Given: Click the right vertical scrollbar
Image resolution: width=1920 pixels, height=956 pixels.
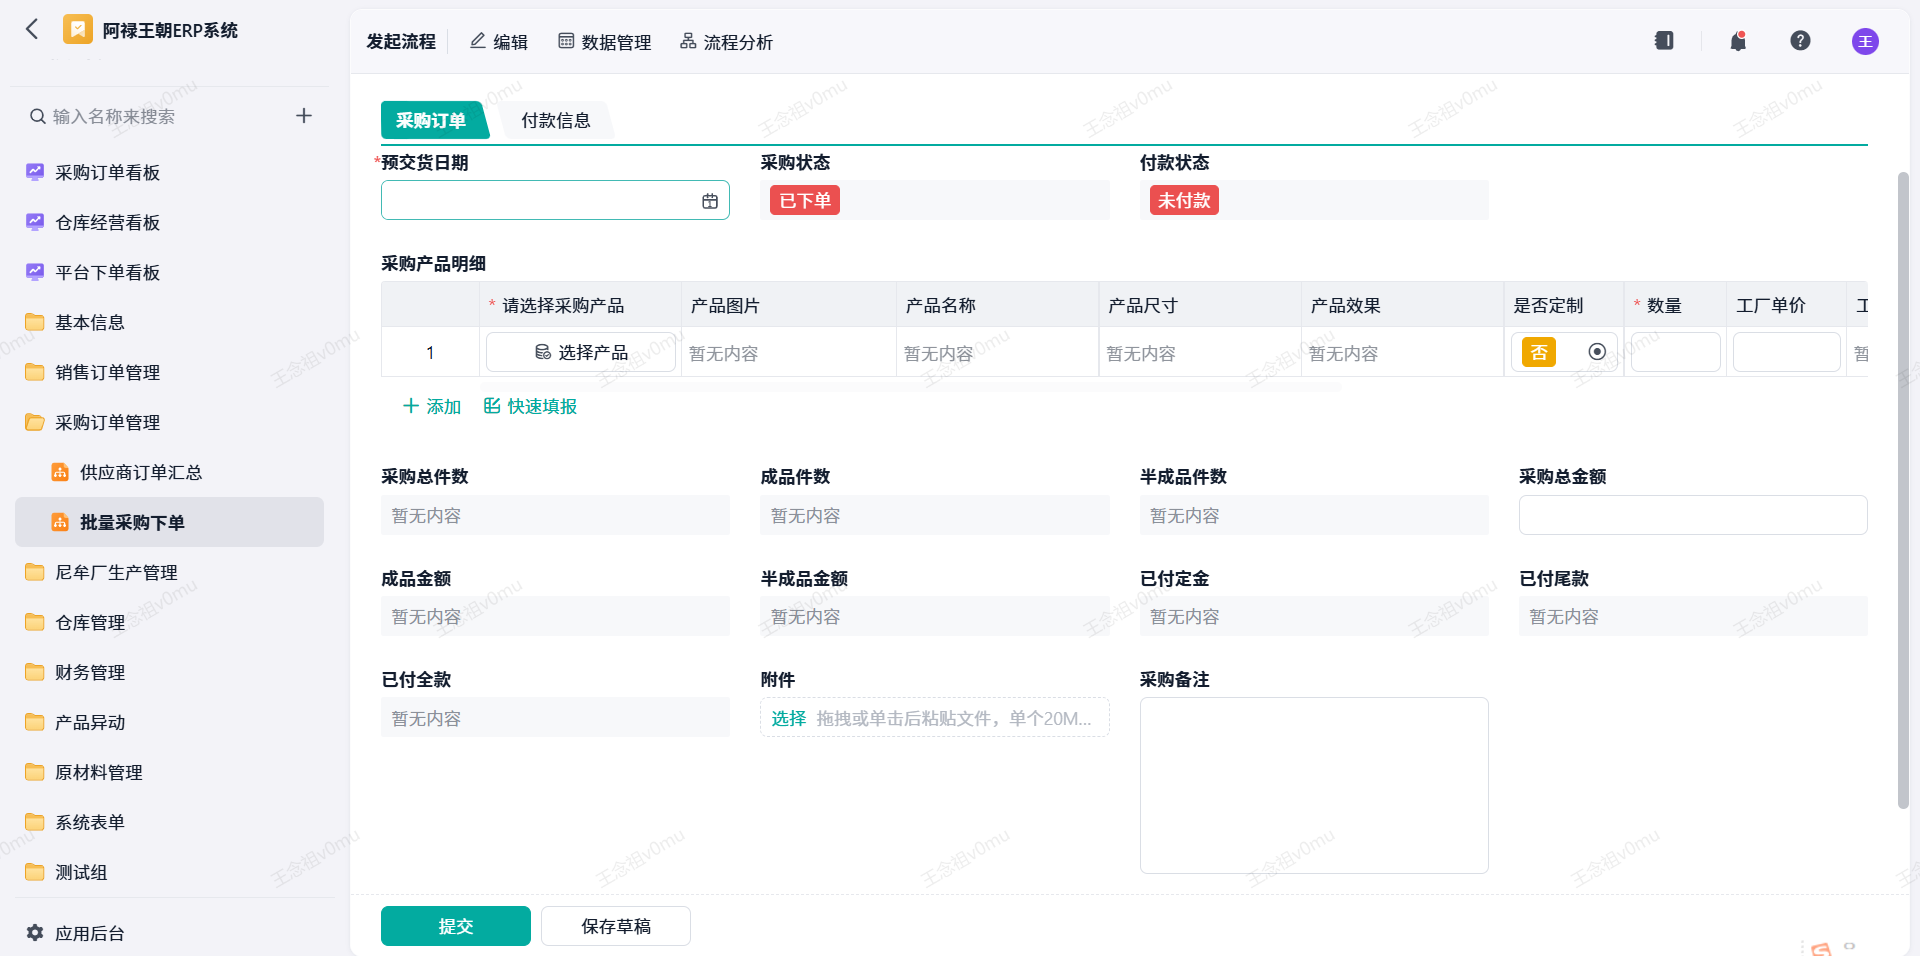Looking at the screenshot, I should tap(1903, 490).
